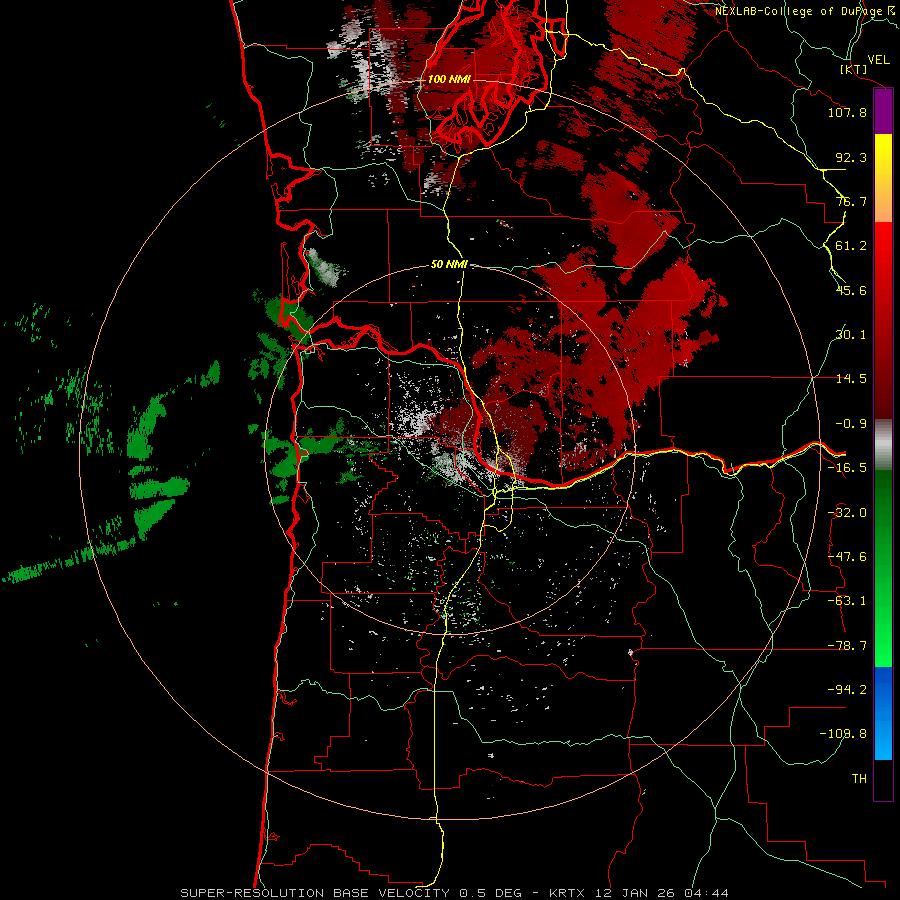Click the 30.1 velocity scale value

851,335
